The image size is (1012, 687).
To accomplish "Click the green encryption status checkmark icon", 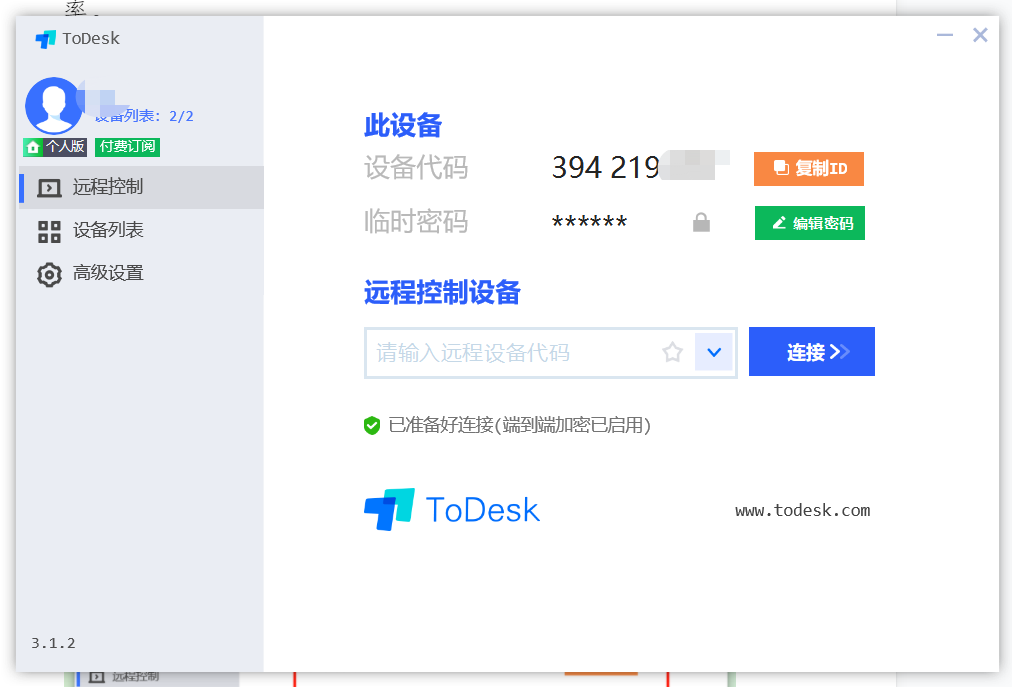I will 372,425.
